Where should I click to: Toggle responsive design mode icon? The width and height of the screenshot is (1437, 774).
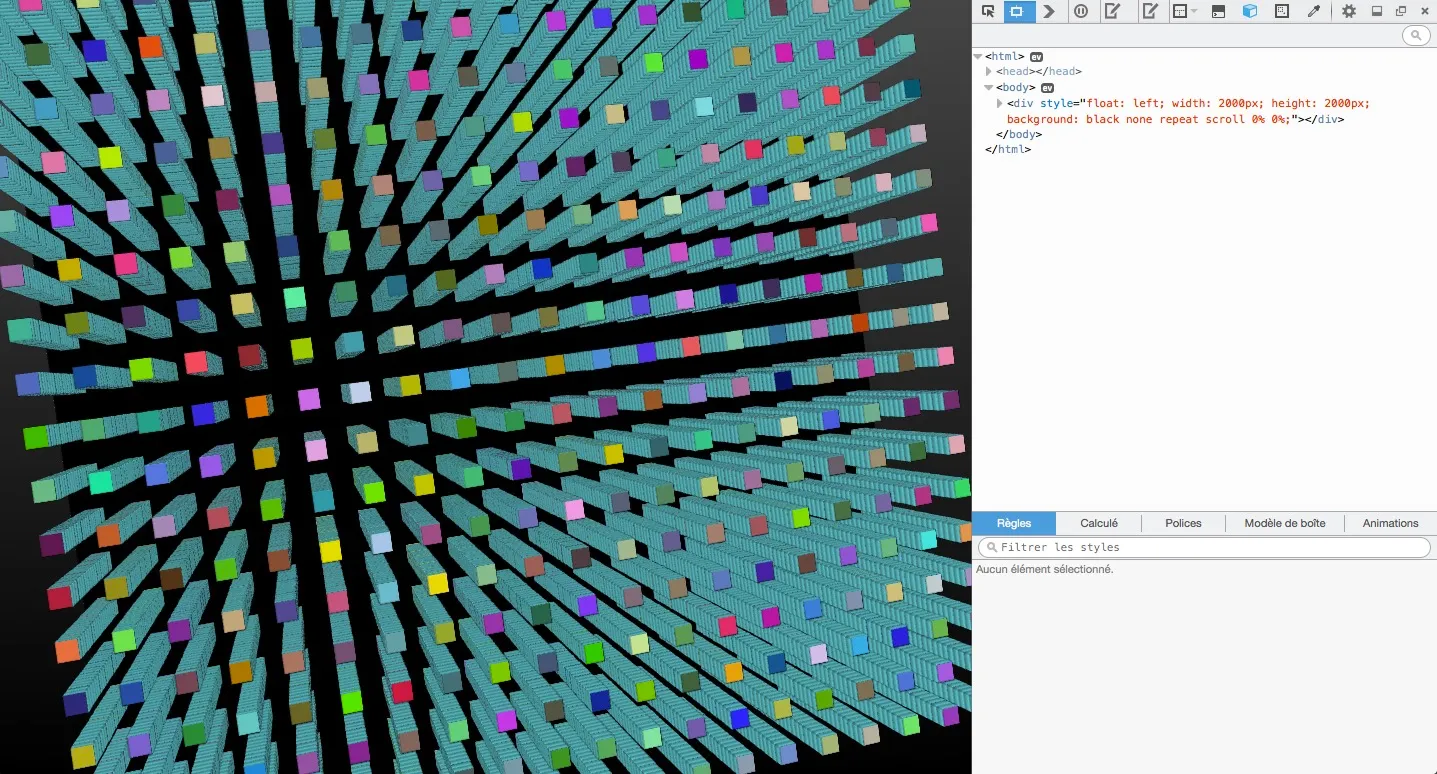(1282, 11)
